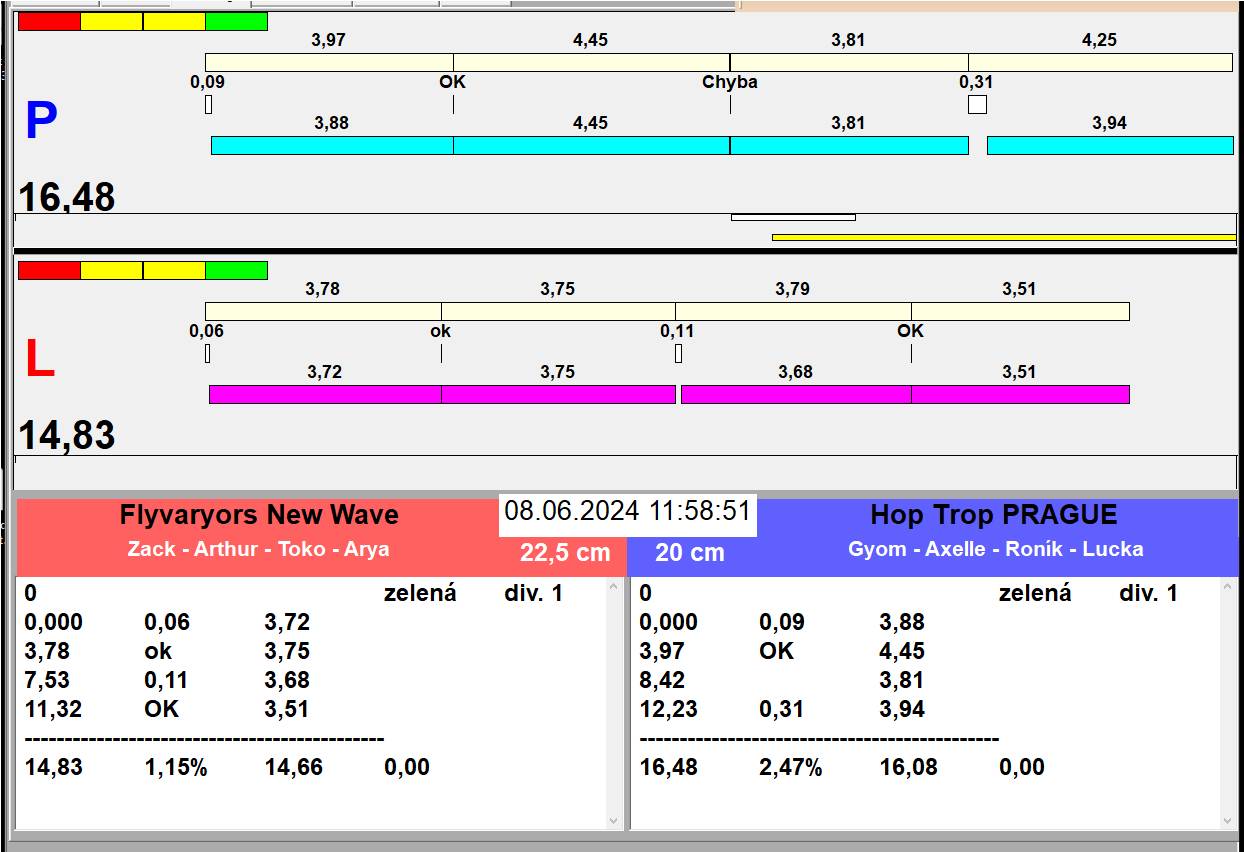
Task: Click the small marker under 0,11 in lane L
Action: point(678,353)
